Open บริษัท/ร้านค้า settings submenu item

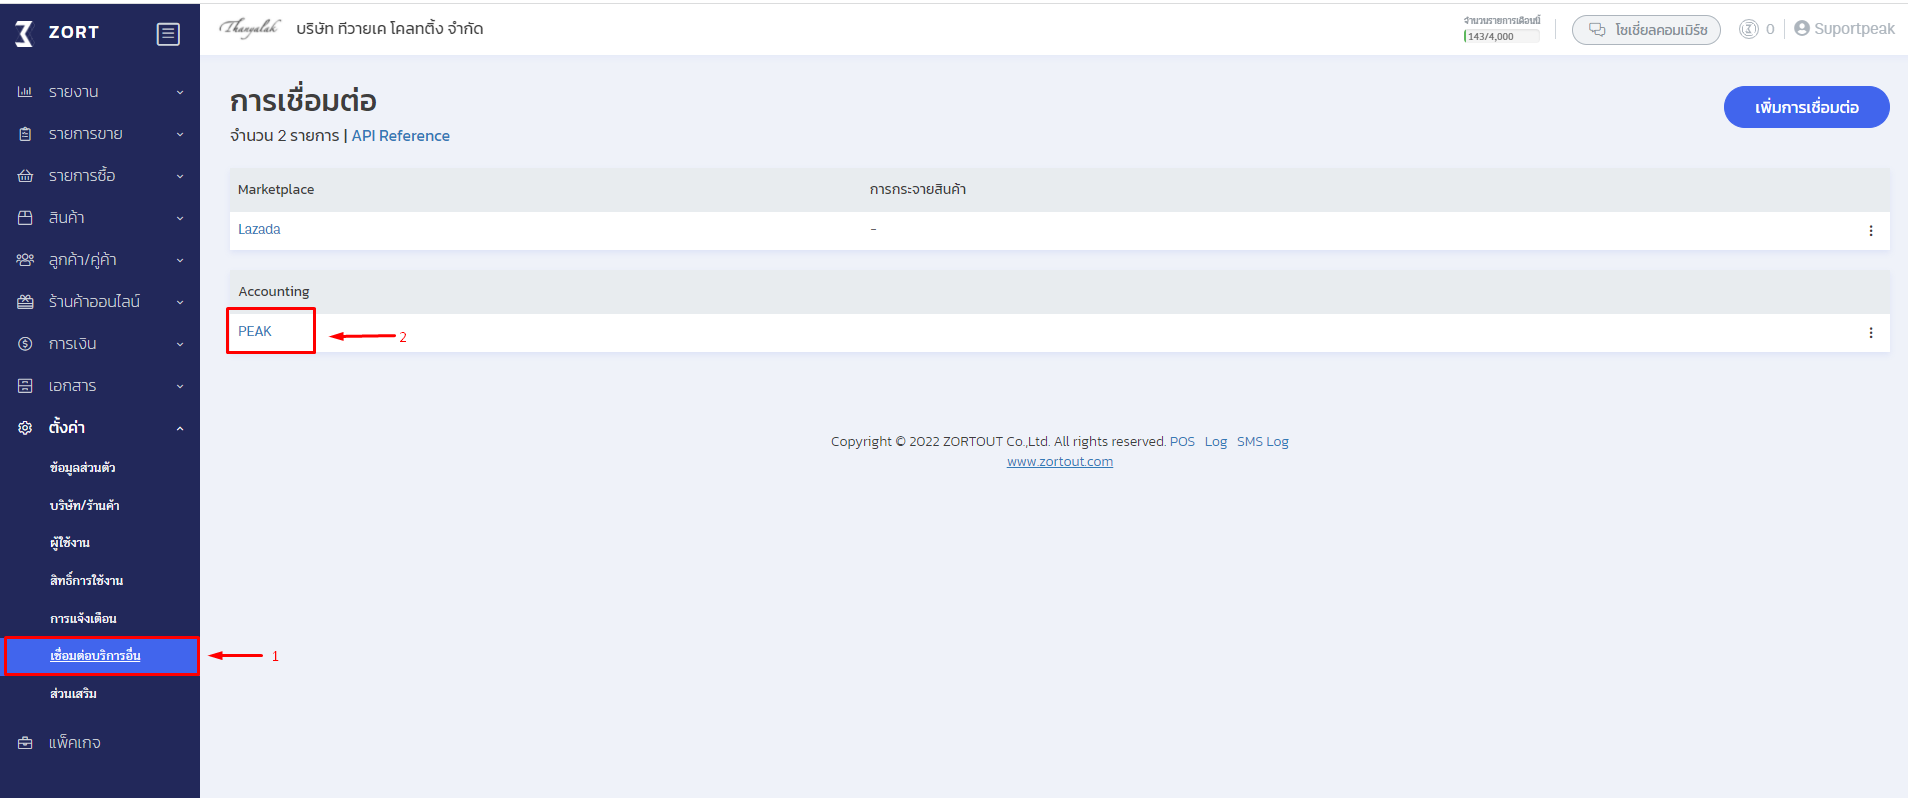coord(85,506)
